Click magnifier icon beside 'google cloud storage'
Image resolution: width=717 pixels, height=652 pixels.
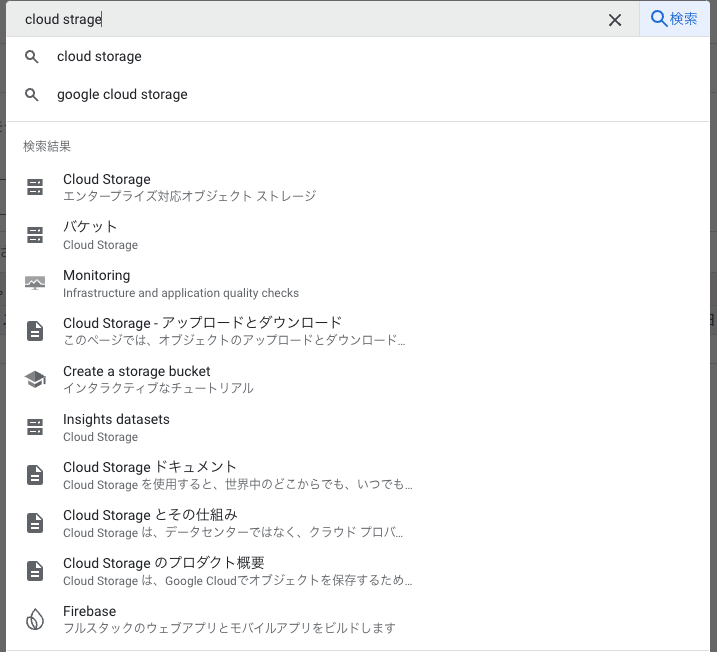coord(32,95)
